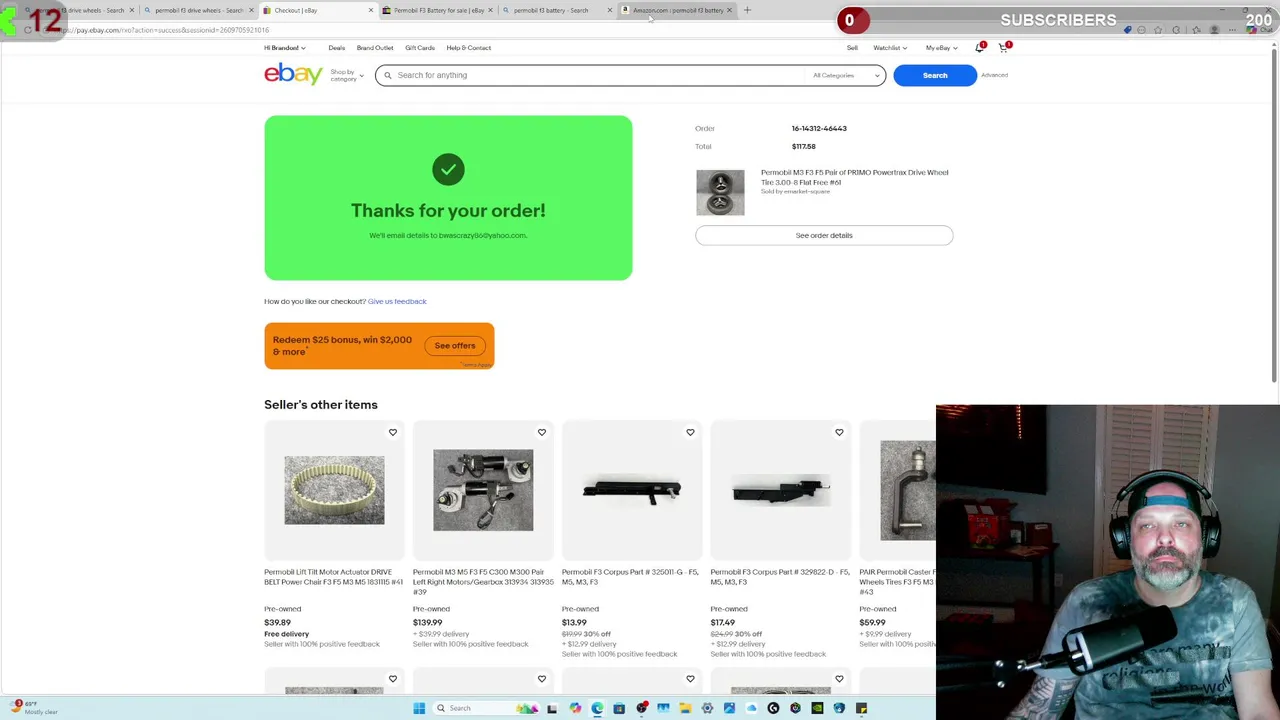Viewport: 1280px width, 720px height.
Task: Click the Sell link in the header
Action: (852, 48)
